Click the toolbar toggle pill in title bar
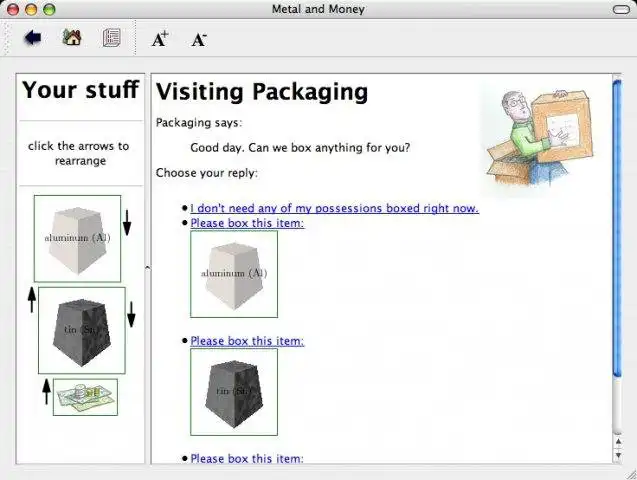 (621, 9)
